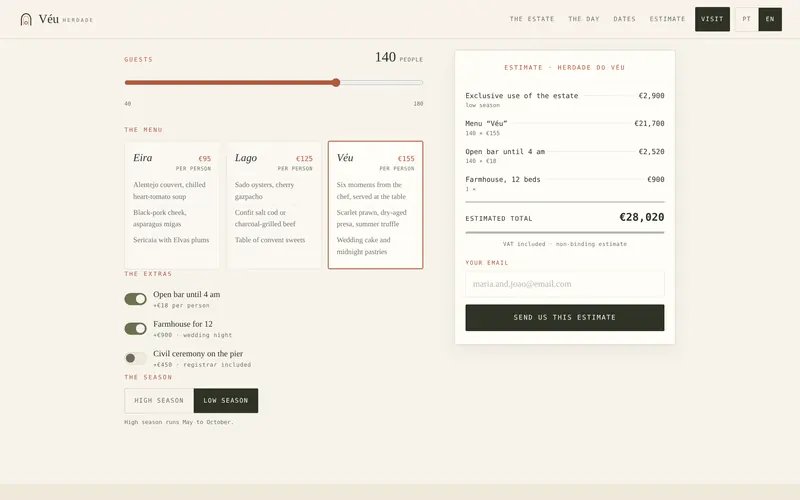Go to The Day section
The height and width of the screenshot is (500, 800).
coord(584,19)
